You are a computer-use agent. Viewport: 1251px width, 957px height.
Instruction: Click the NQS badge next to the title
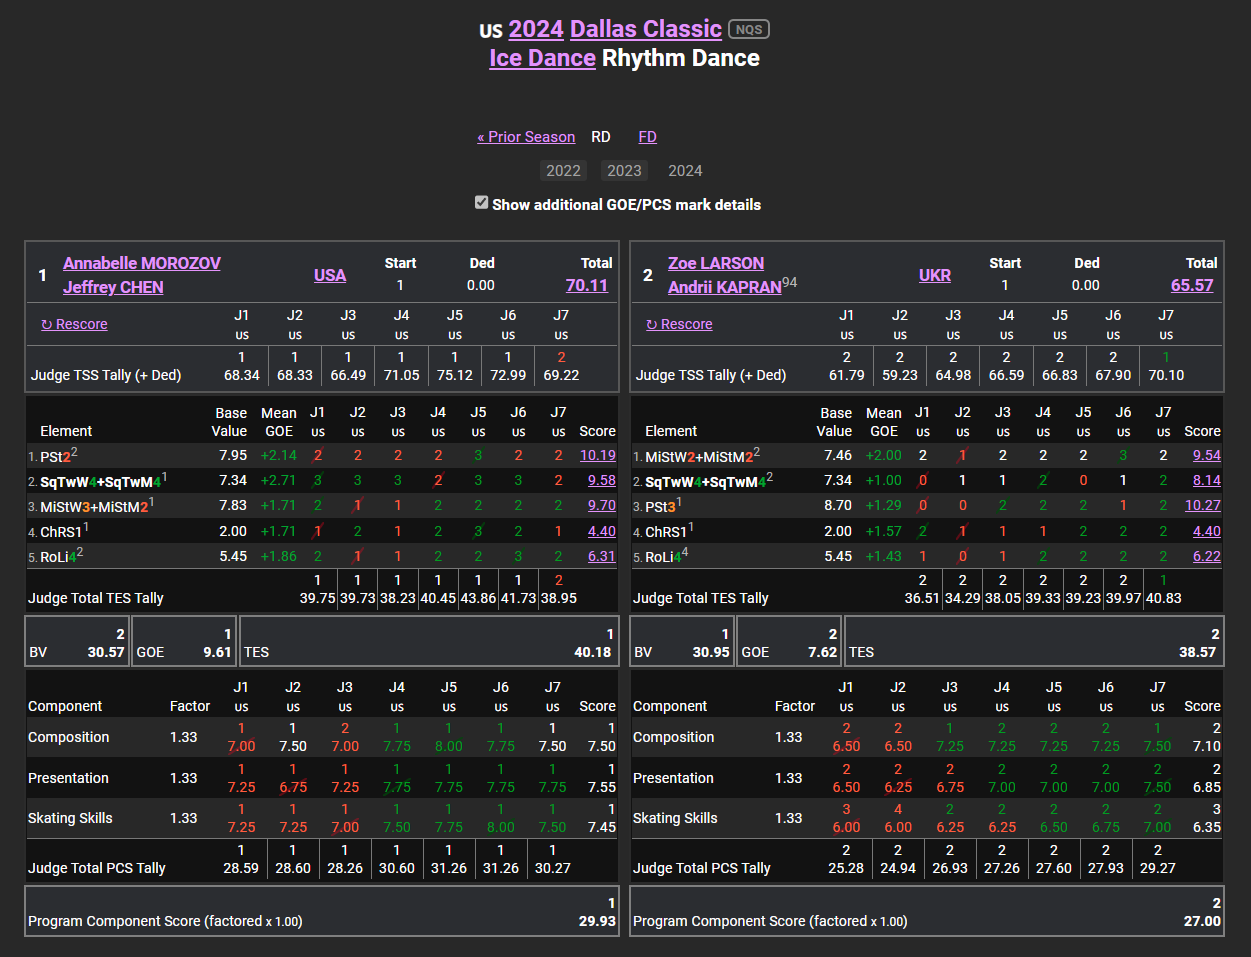click(749, 29)
